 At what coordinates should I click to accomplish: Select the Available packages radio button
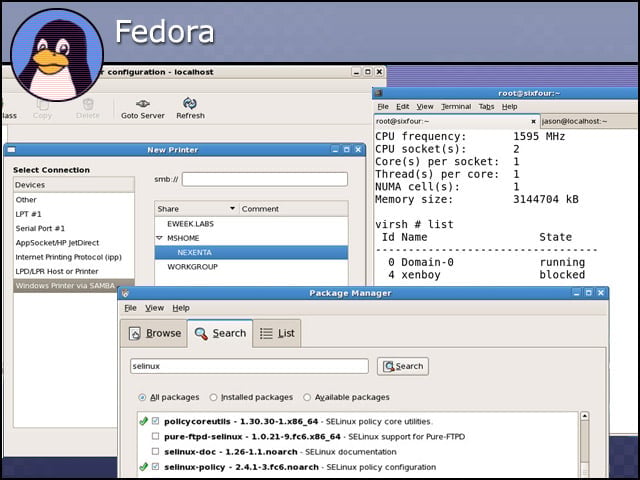click(307, 397)
